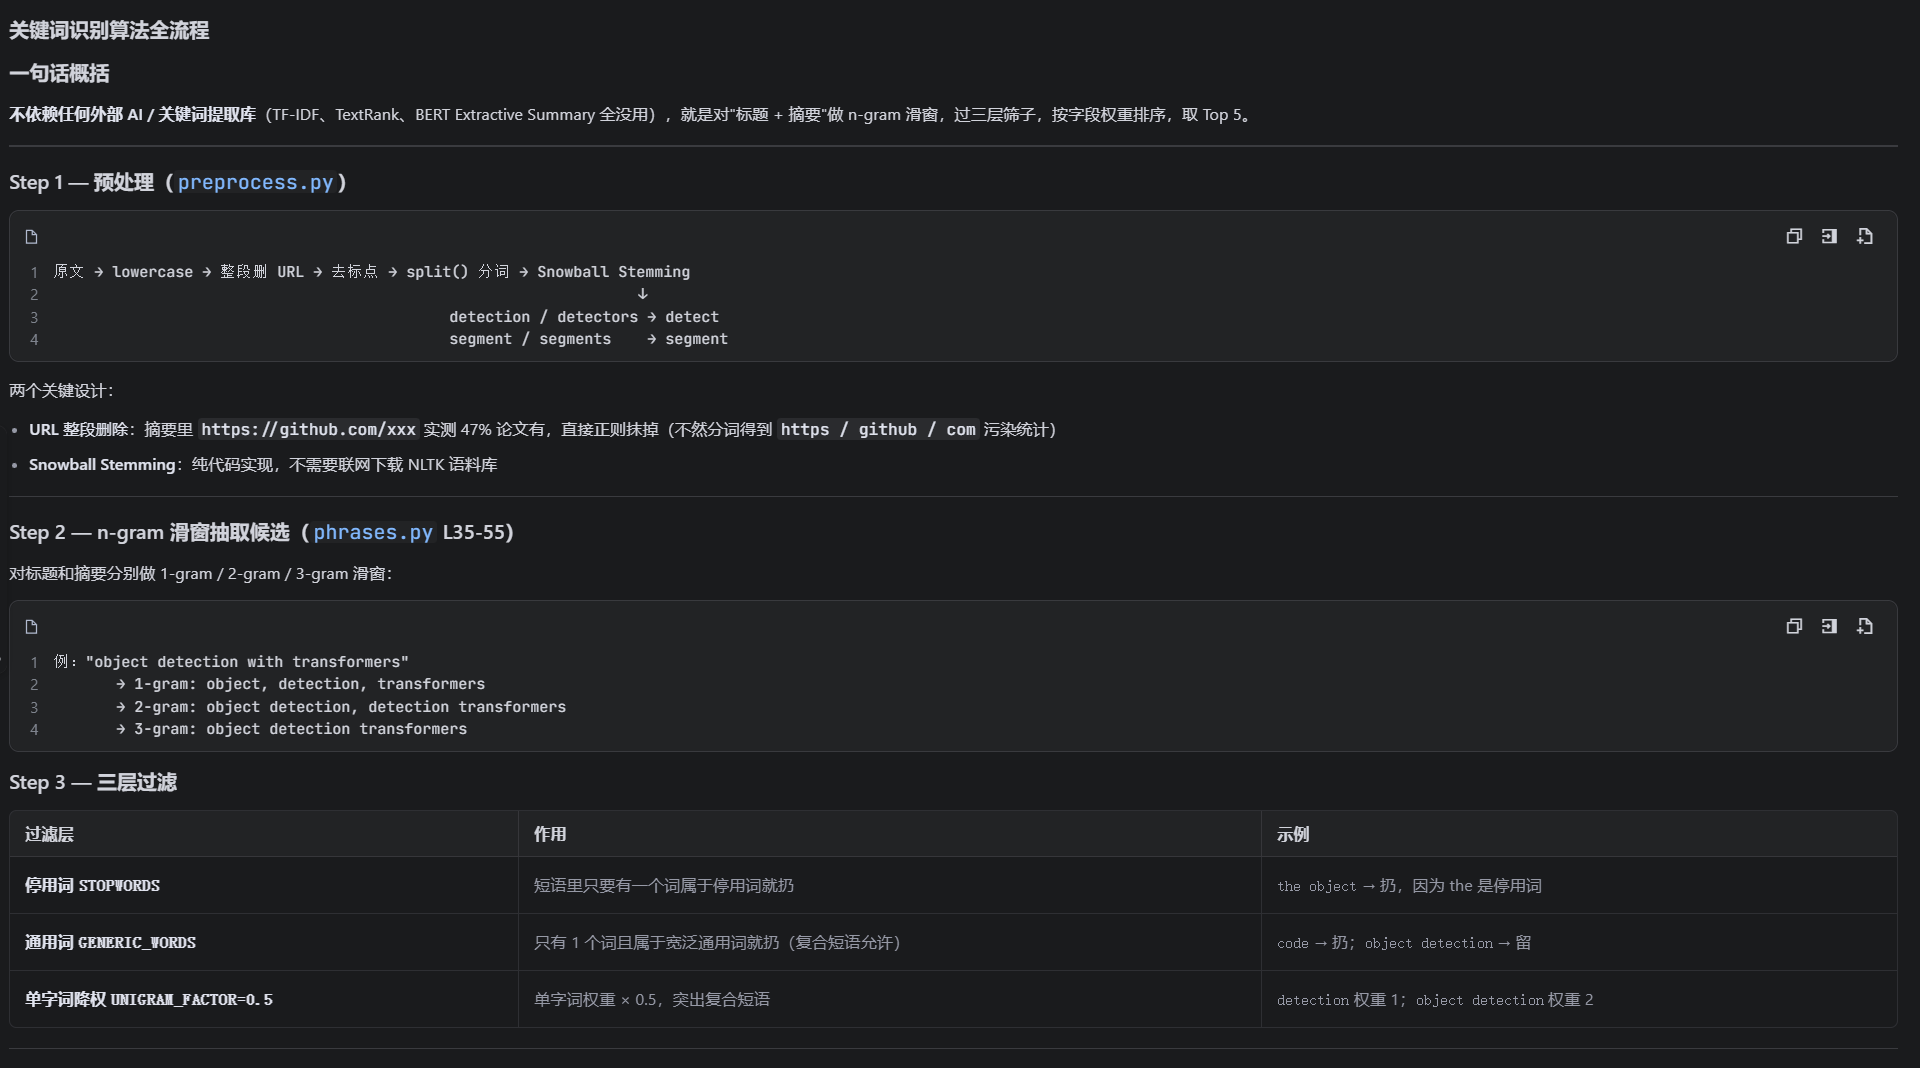Click the '3-gram: object detection transformers' line
Image resolution: width=1920 pixels, height=1068 pixels.
(x=292, y=729)
